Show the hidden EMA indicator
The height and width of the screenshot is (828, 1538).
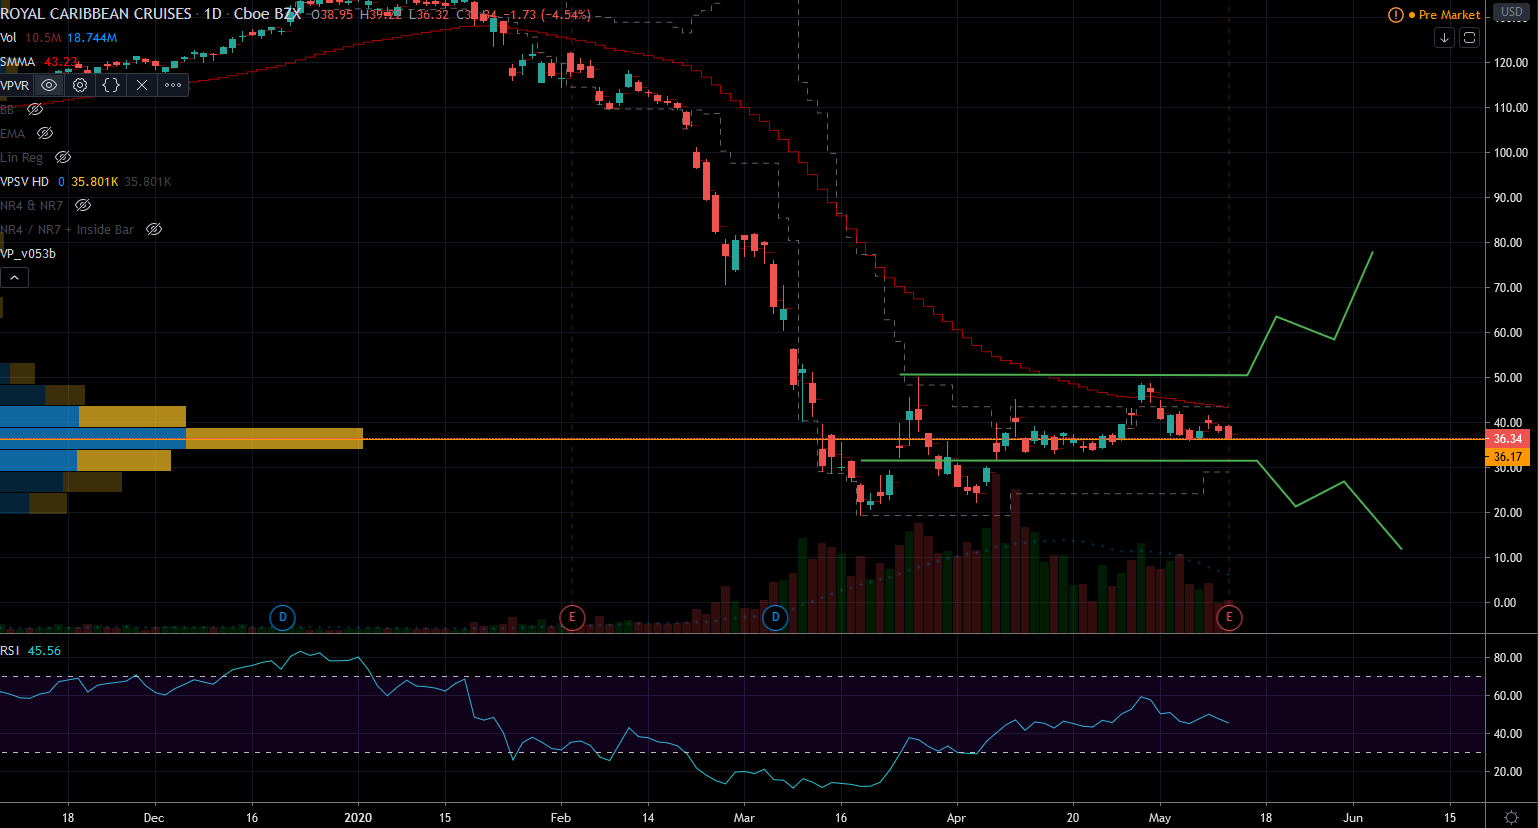click(x=44, y=133)
